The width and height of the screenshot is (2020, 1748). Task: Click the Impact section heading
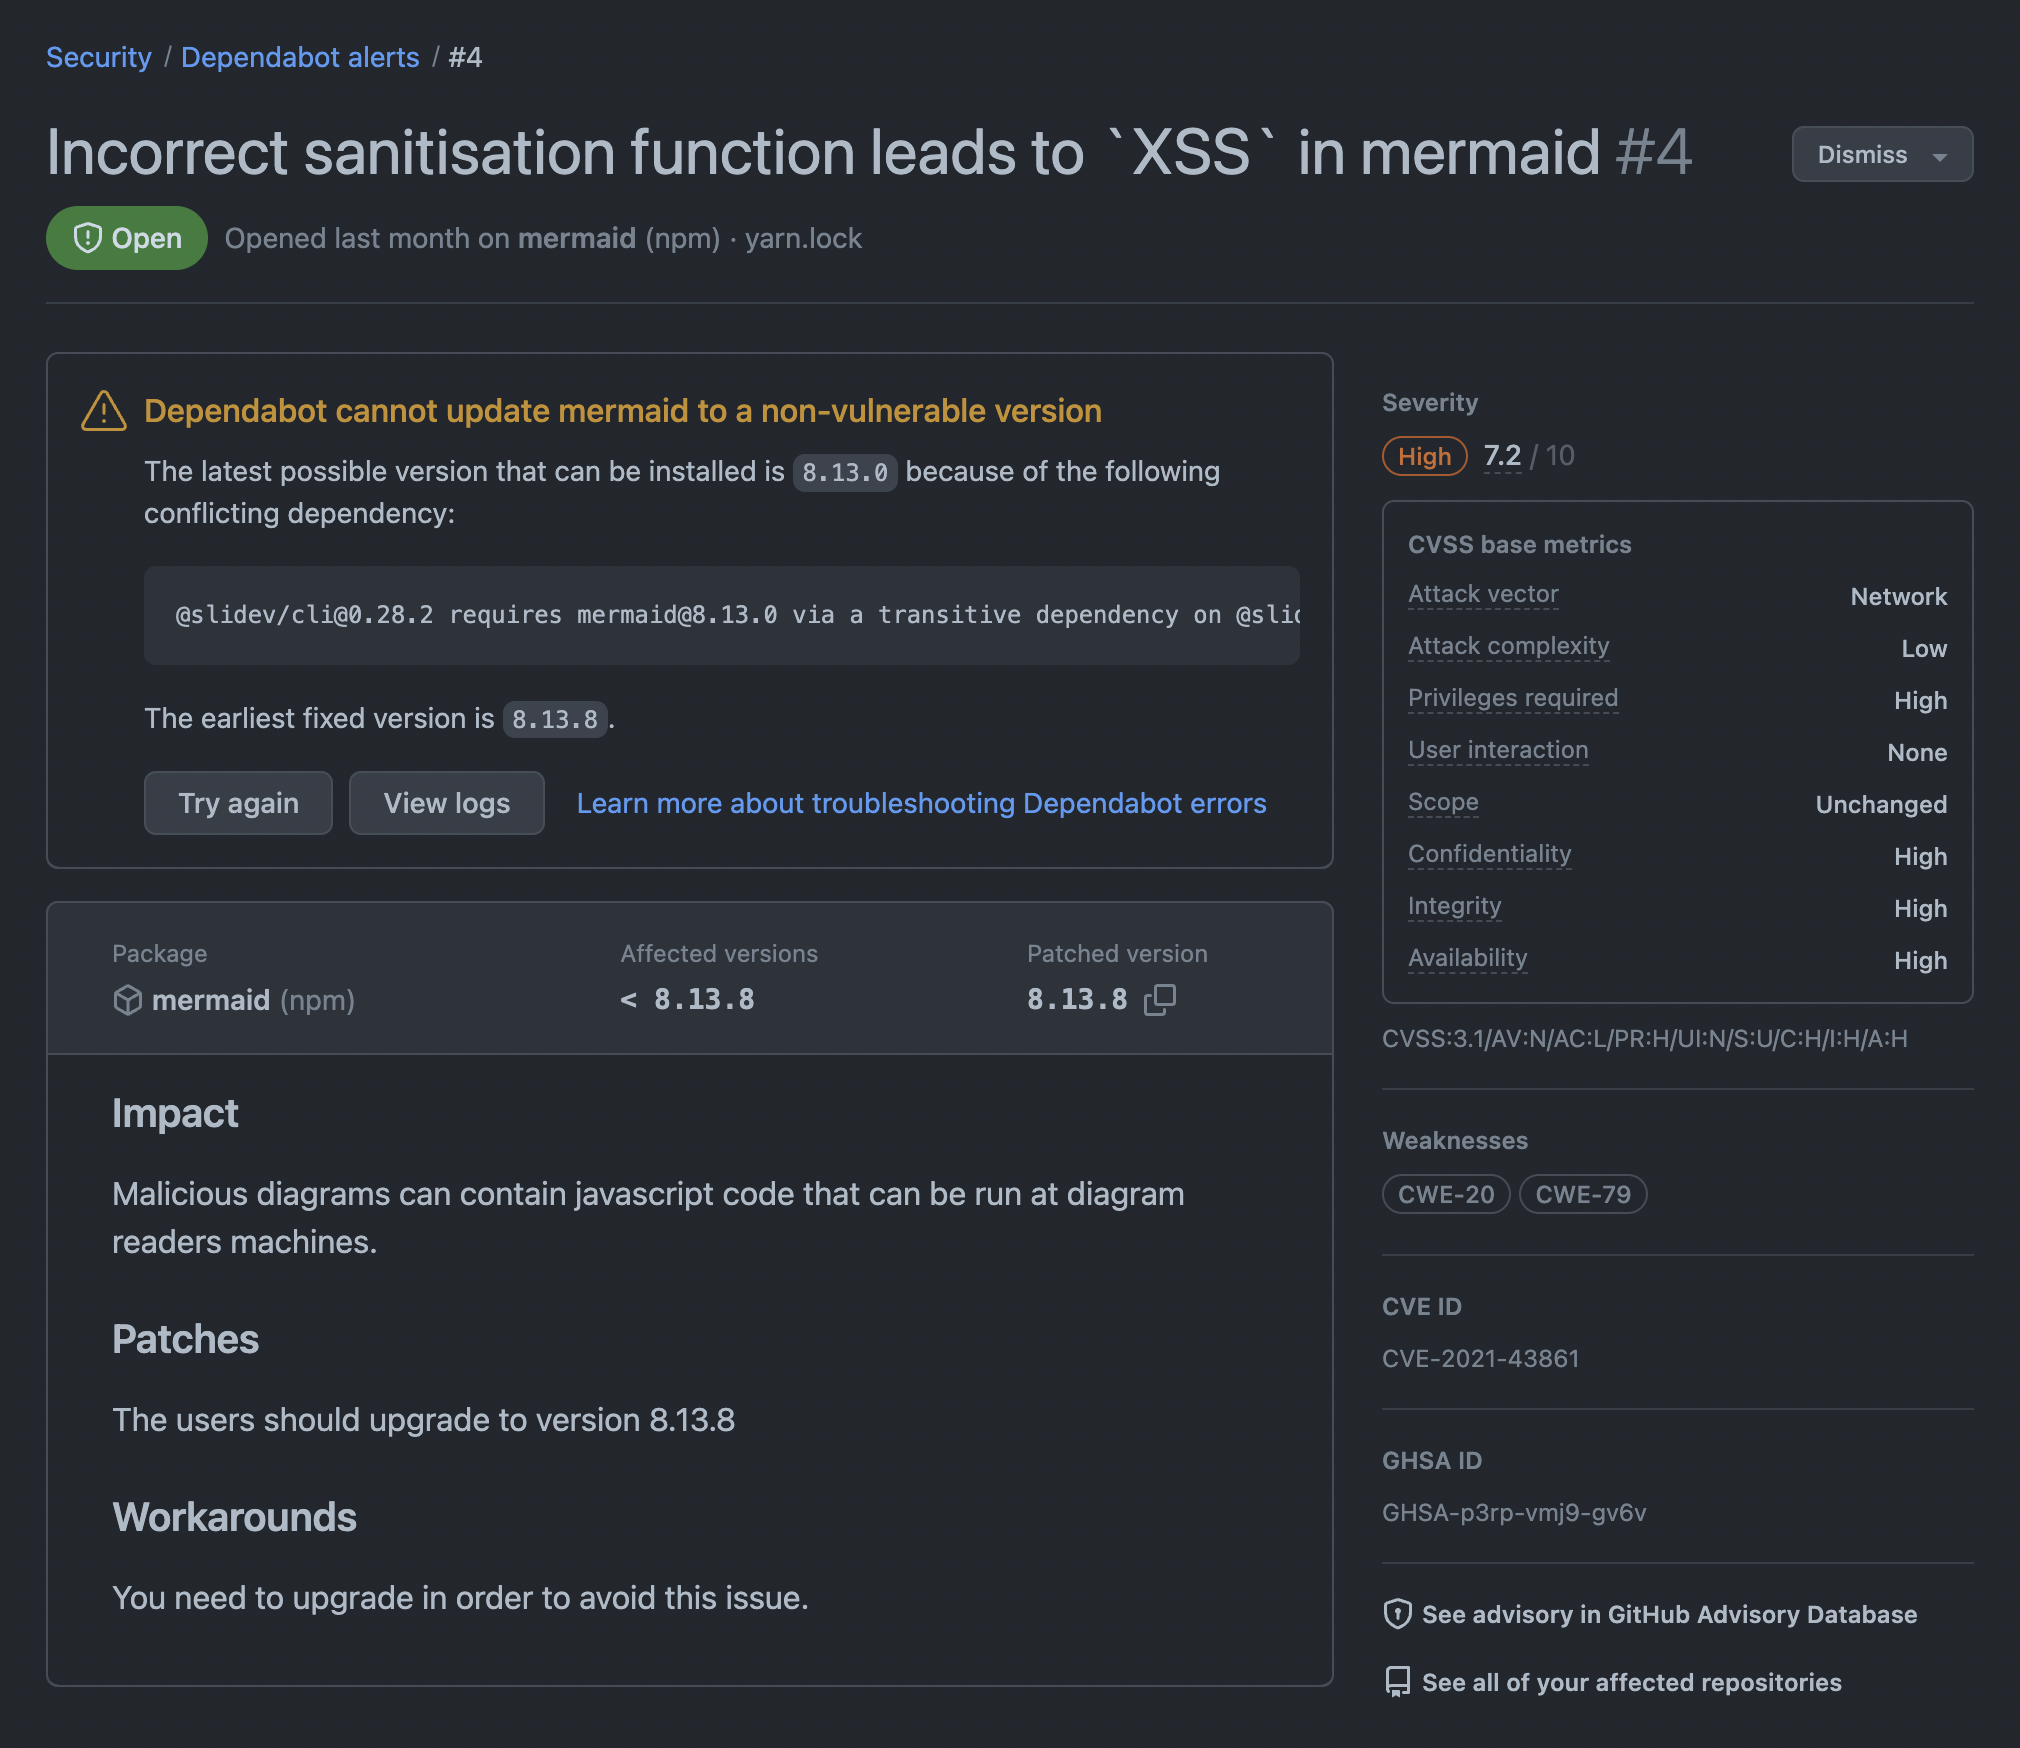pyautogui.click(x=175, y=1113)
